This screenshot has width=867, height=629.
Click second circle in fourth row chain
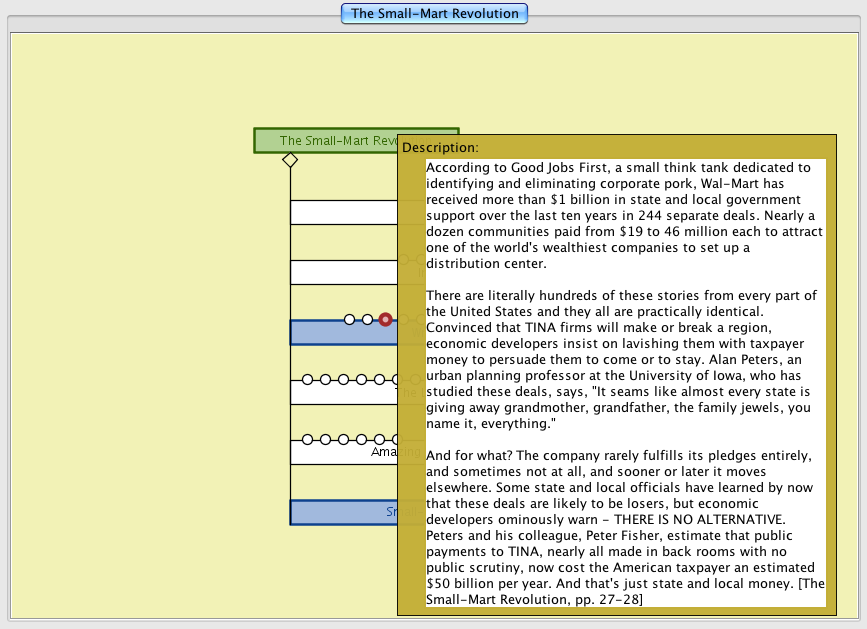tap(326, 380)
